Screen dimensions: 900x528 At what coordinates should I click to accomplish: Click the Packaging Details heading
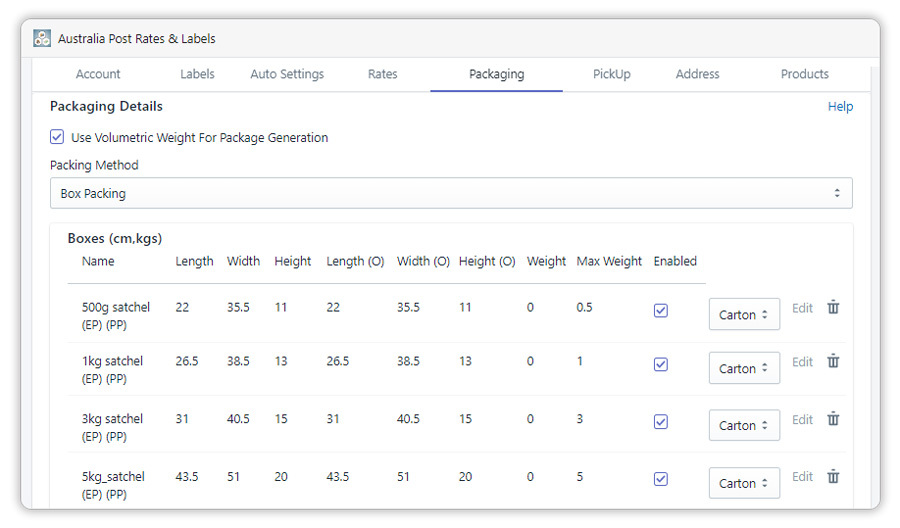[106, 106]
